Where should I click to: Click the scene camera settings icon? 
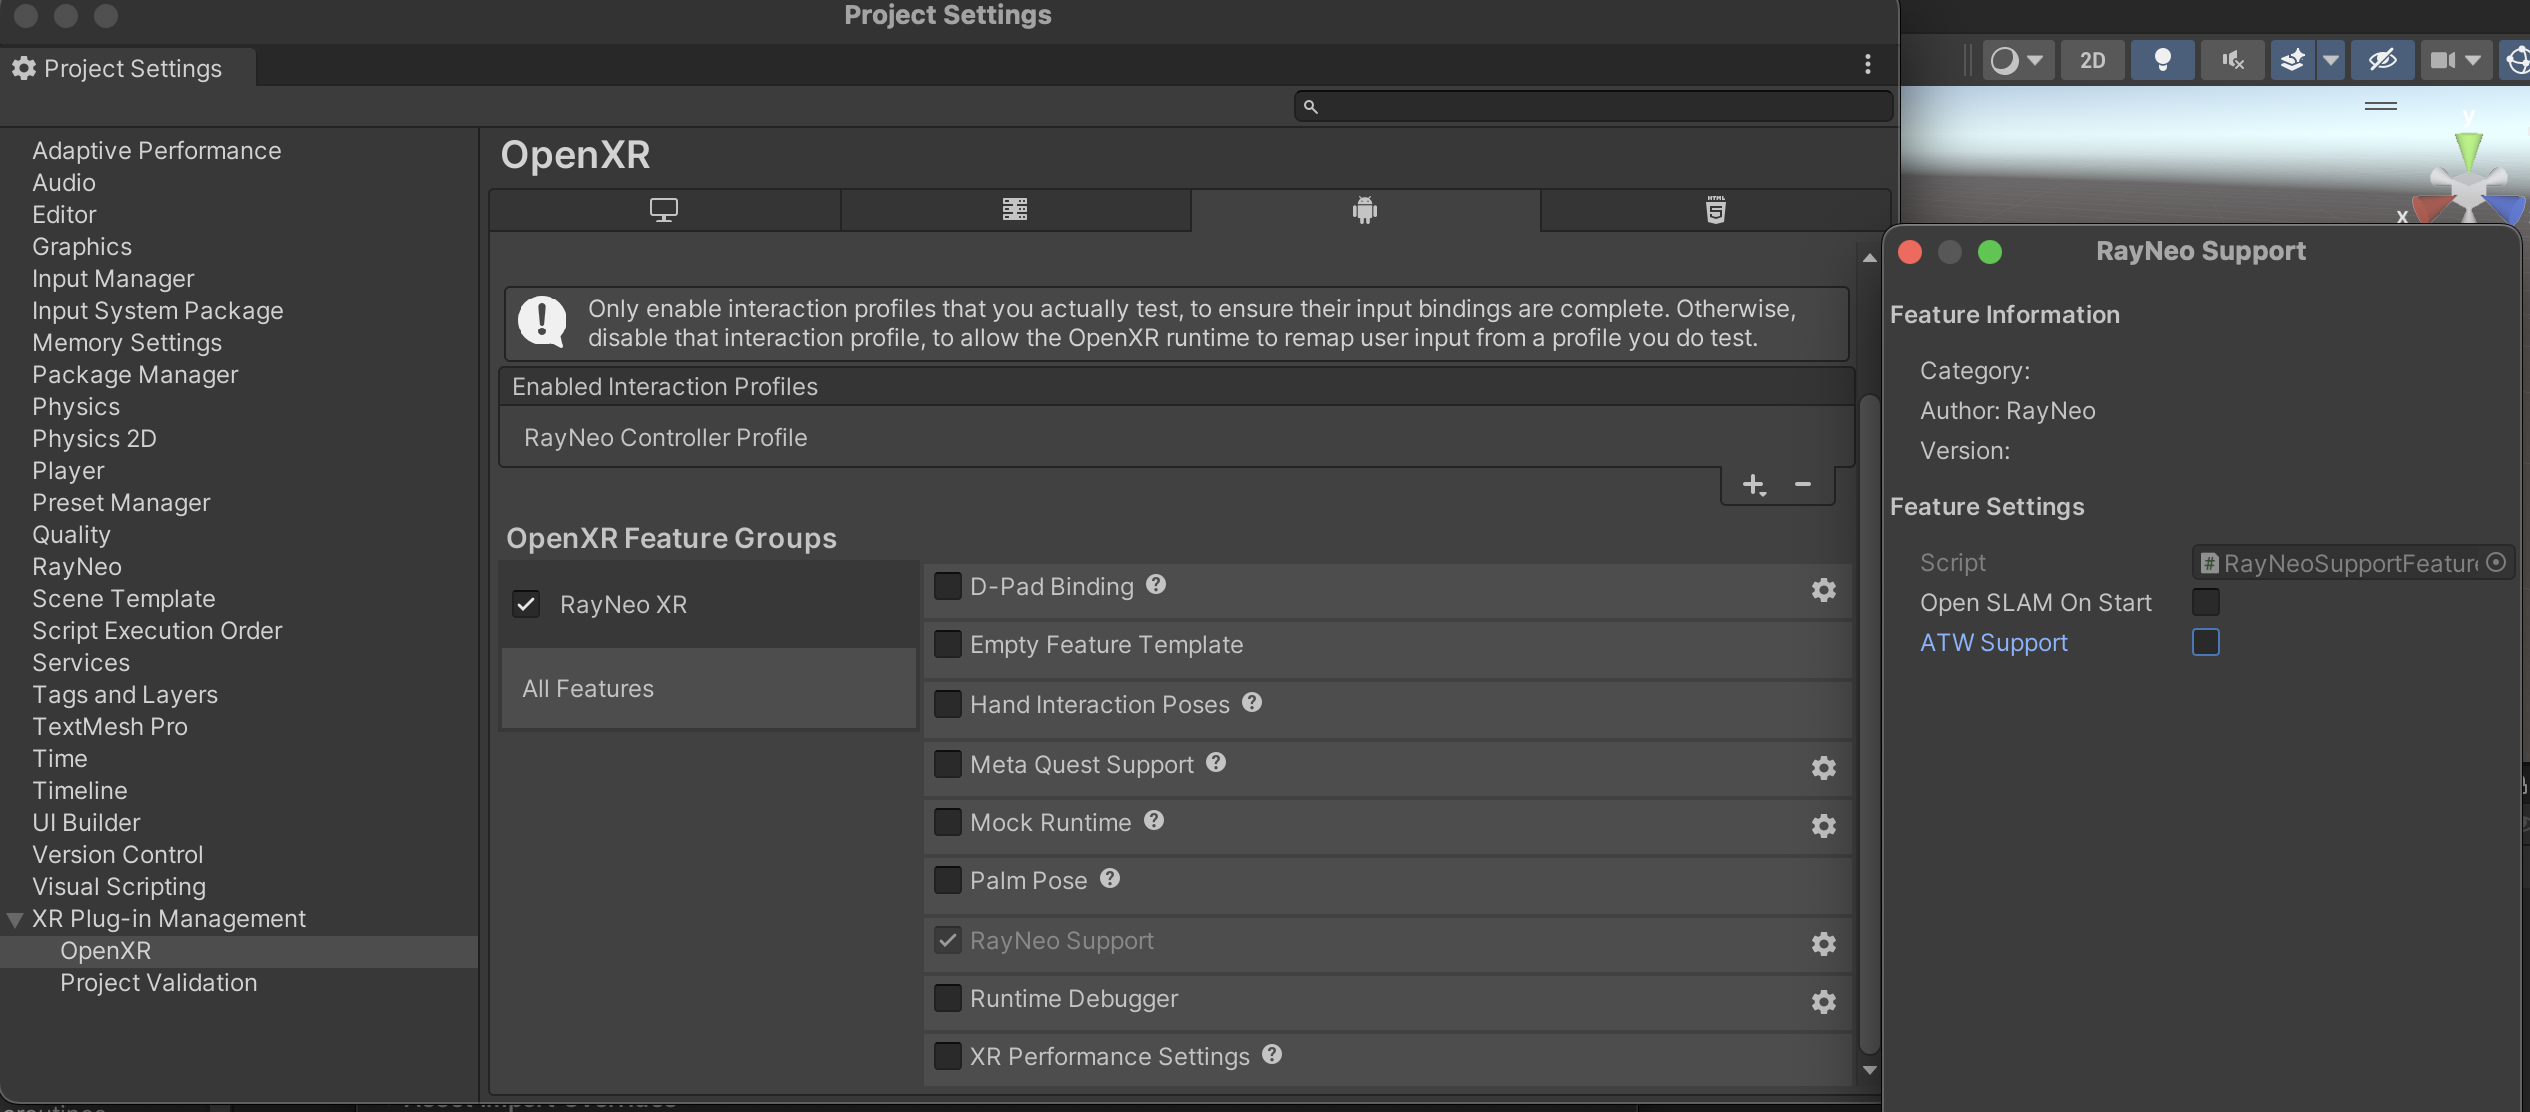2443,61
